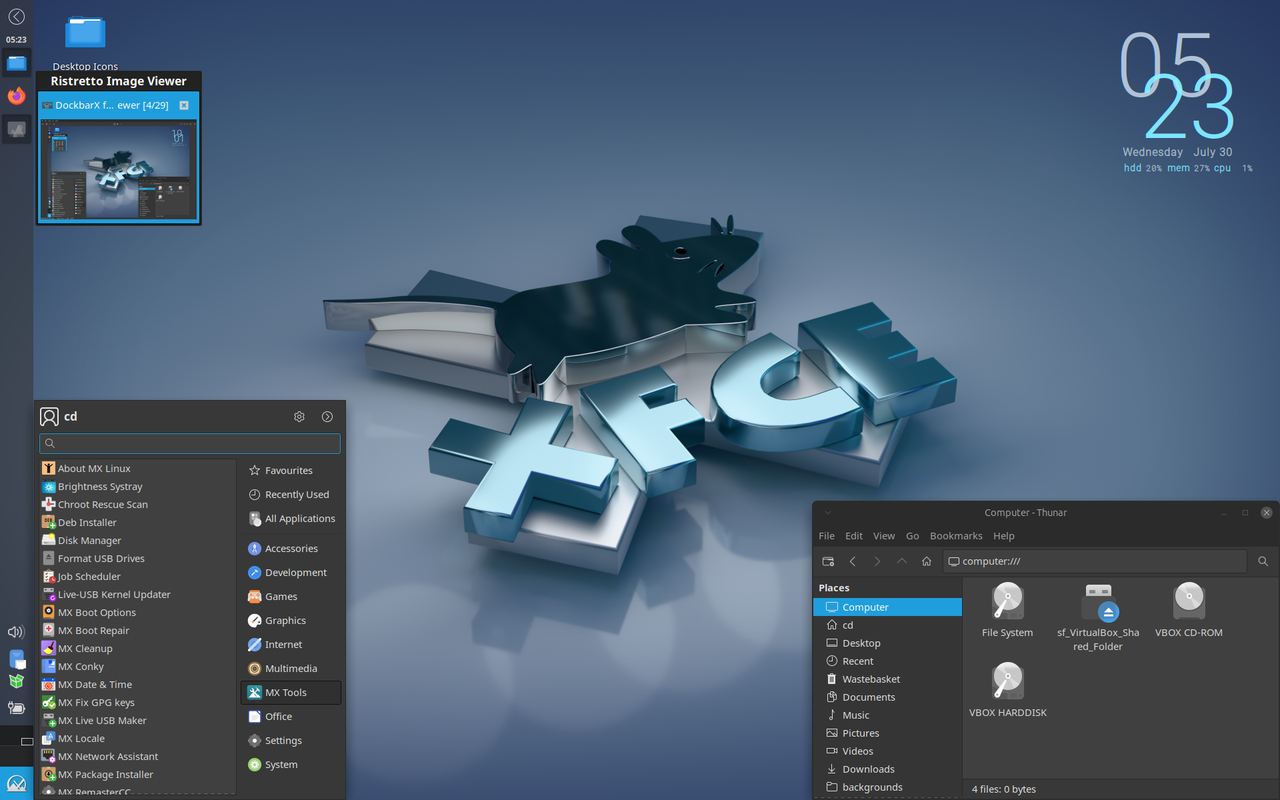Image resolution: width=1280 pixels, height=800 pixels.
Task: Click Thunar search magnifier icon
Action: click(x=1263, y=562)
